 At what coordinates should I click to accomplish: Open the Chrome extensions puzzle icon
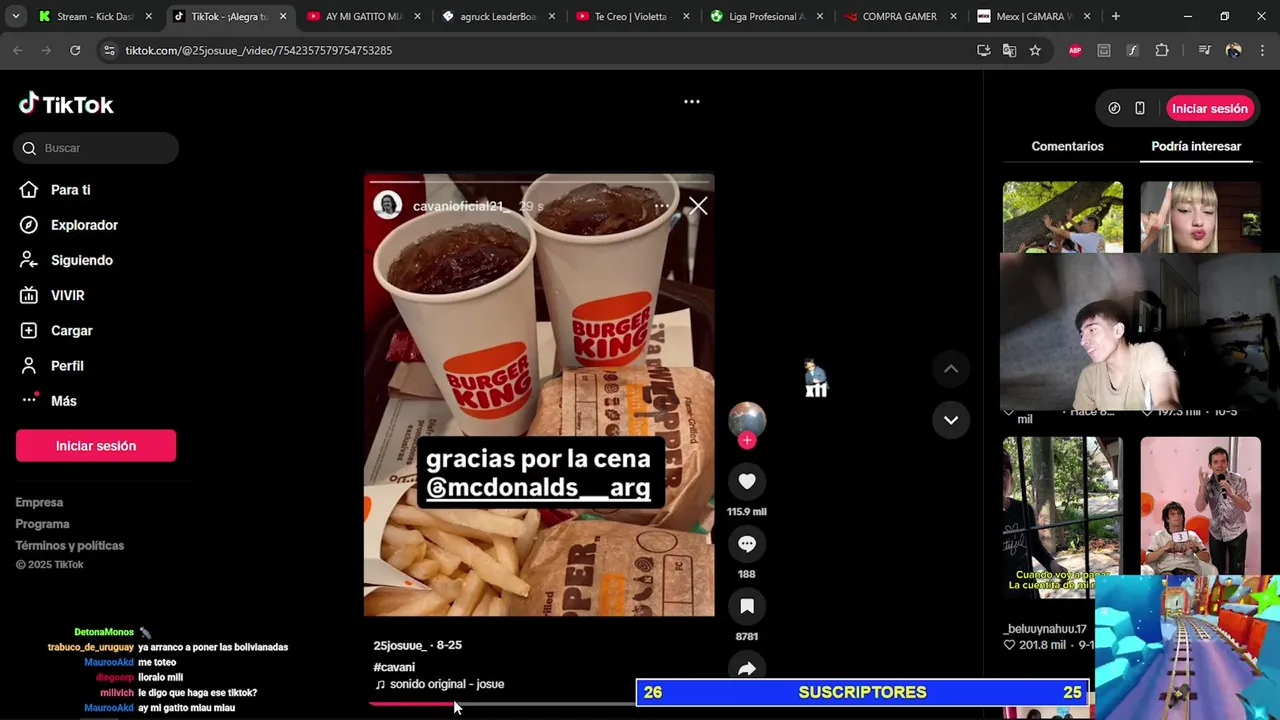tap(1161, 50)
